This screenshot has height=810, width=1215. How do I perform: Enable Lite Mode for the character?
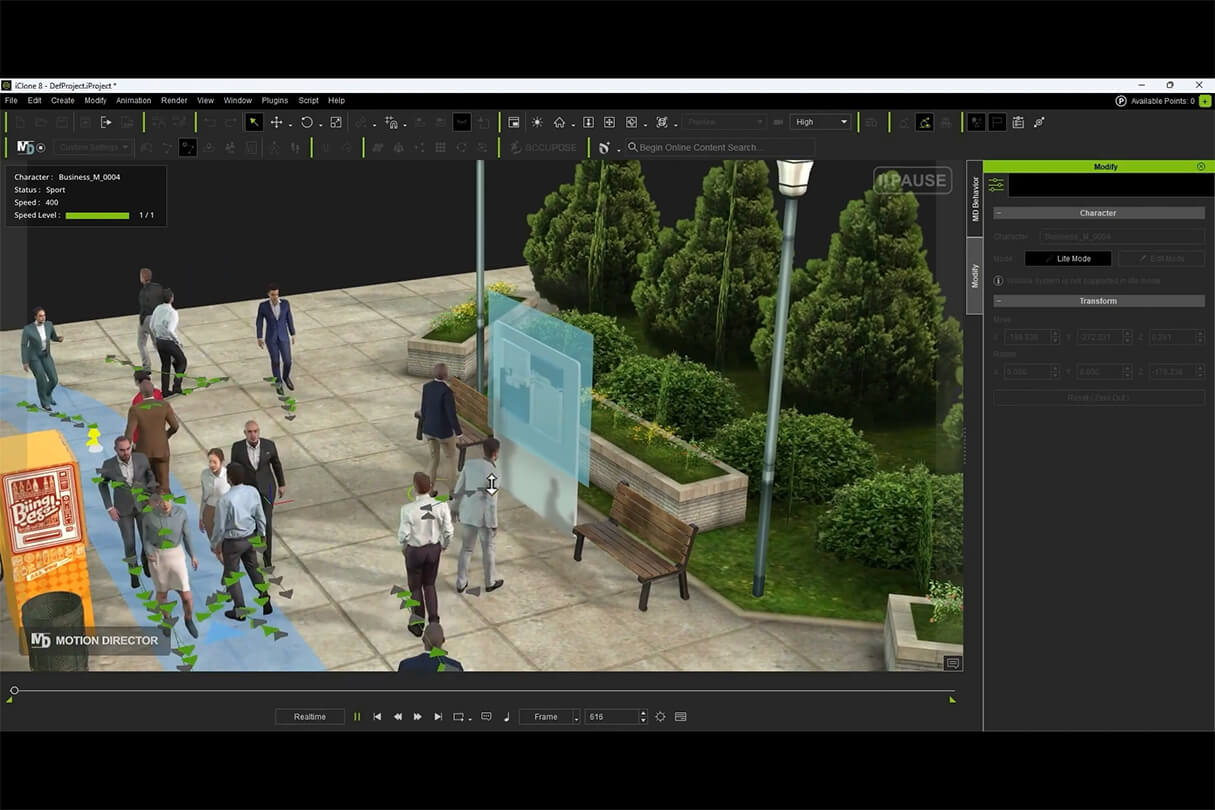1067,259
